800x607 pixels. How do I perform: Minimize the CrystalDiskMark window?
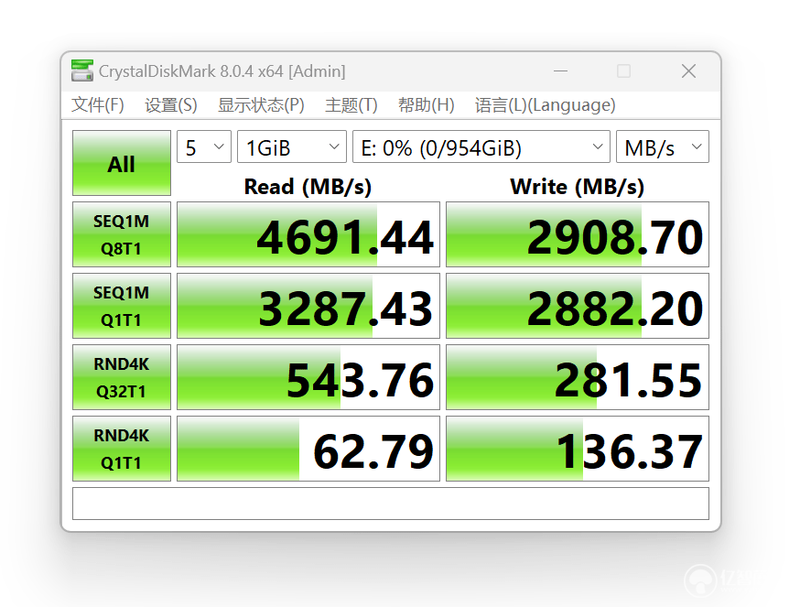point(561,71)
